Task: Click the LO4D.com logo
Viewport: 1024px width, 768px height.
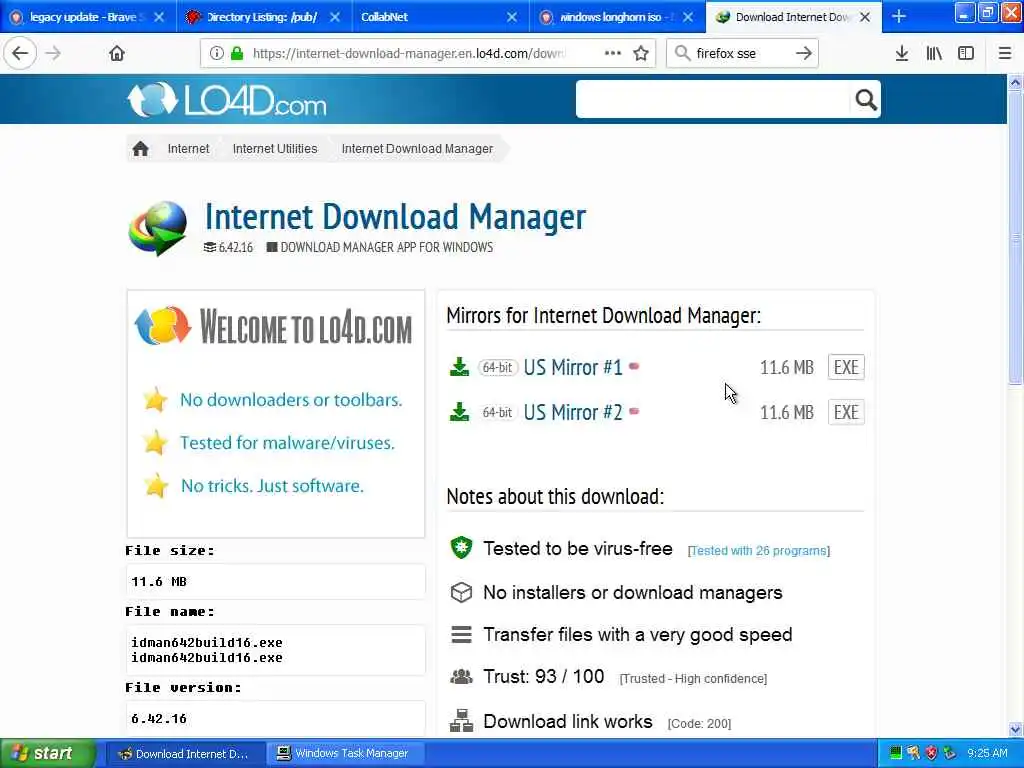Action: click(226, 100)
